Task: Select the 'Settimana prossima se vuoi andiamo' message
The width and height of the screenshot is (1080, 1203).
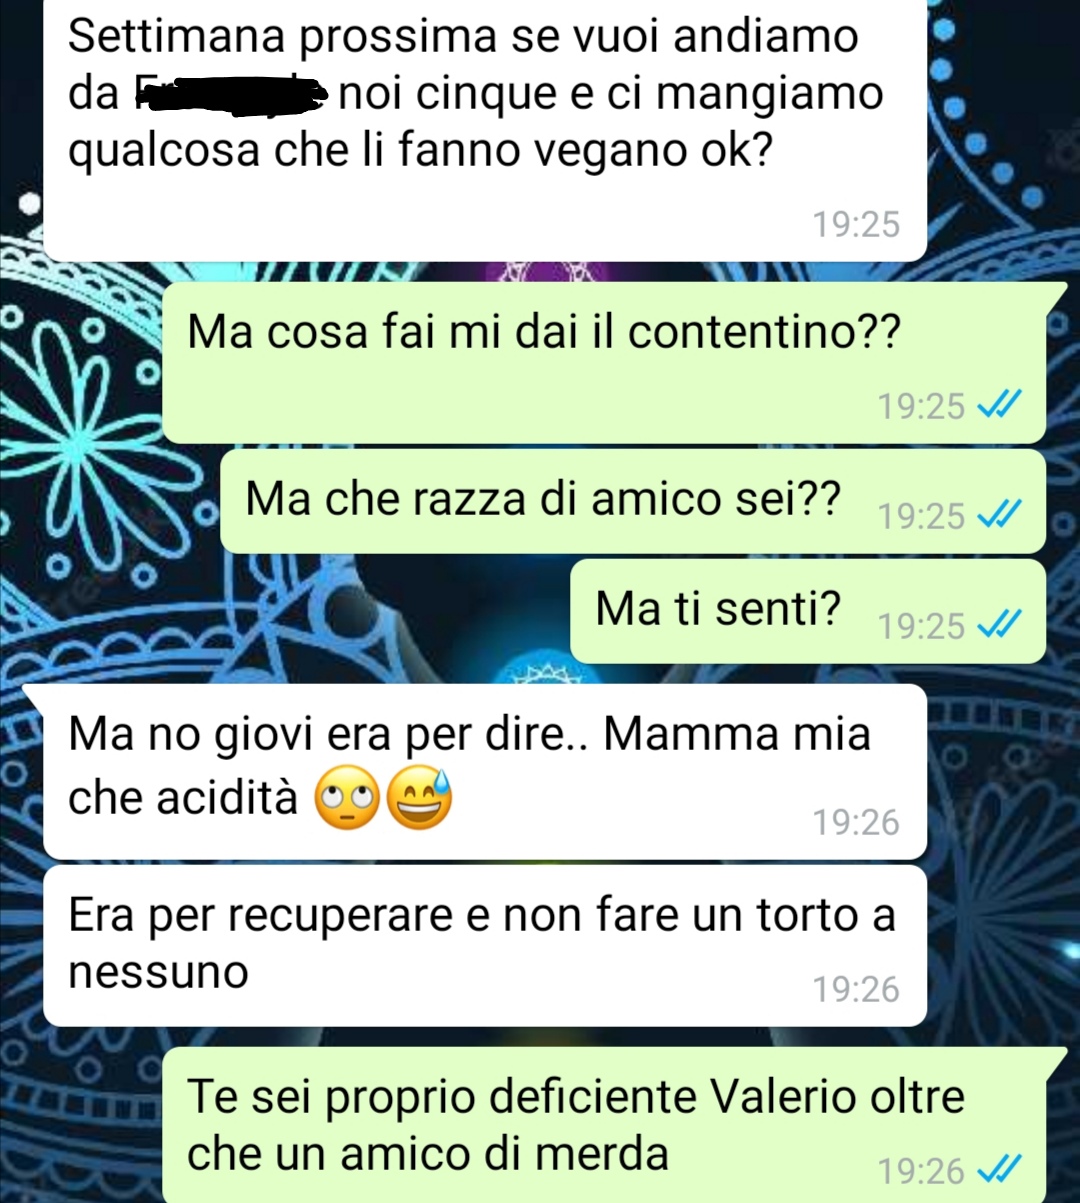Action: click(485, 130)
